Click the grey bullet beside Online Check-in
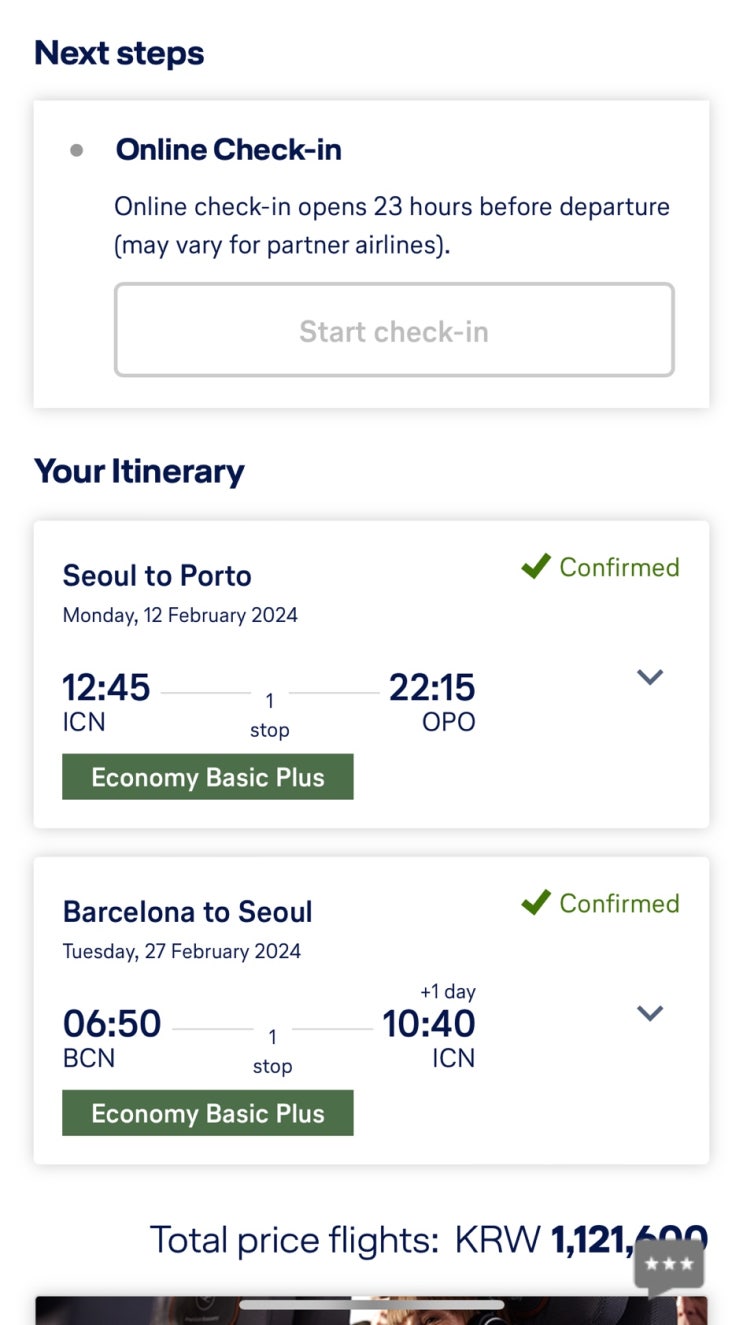The image size is (743, 1325). point(77,151)
